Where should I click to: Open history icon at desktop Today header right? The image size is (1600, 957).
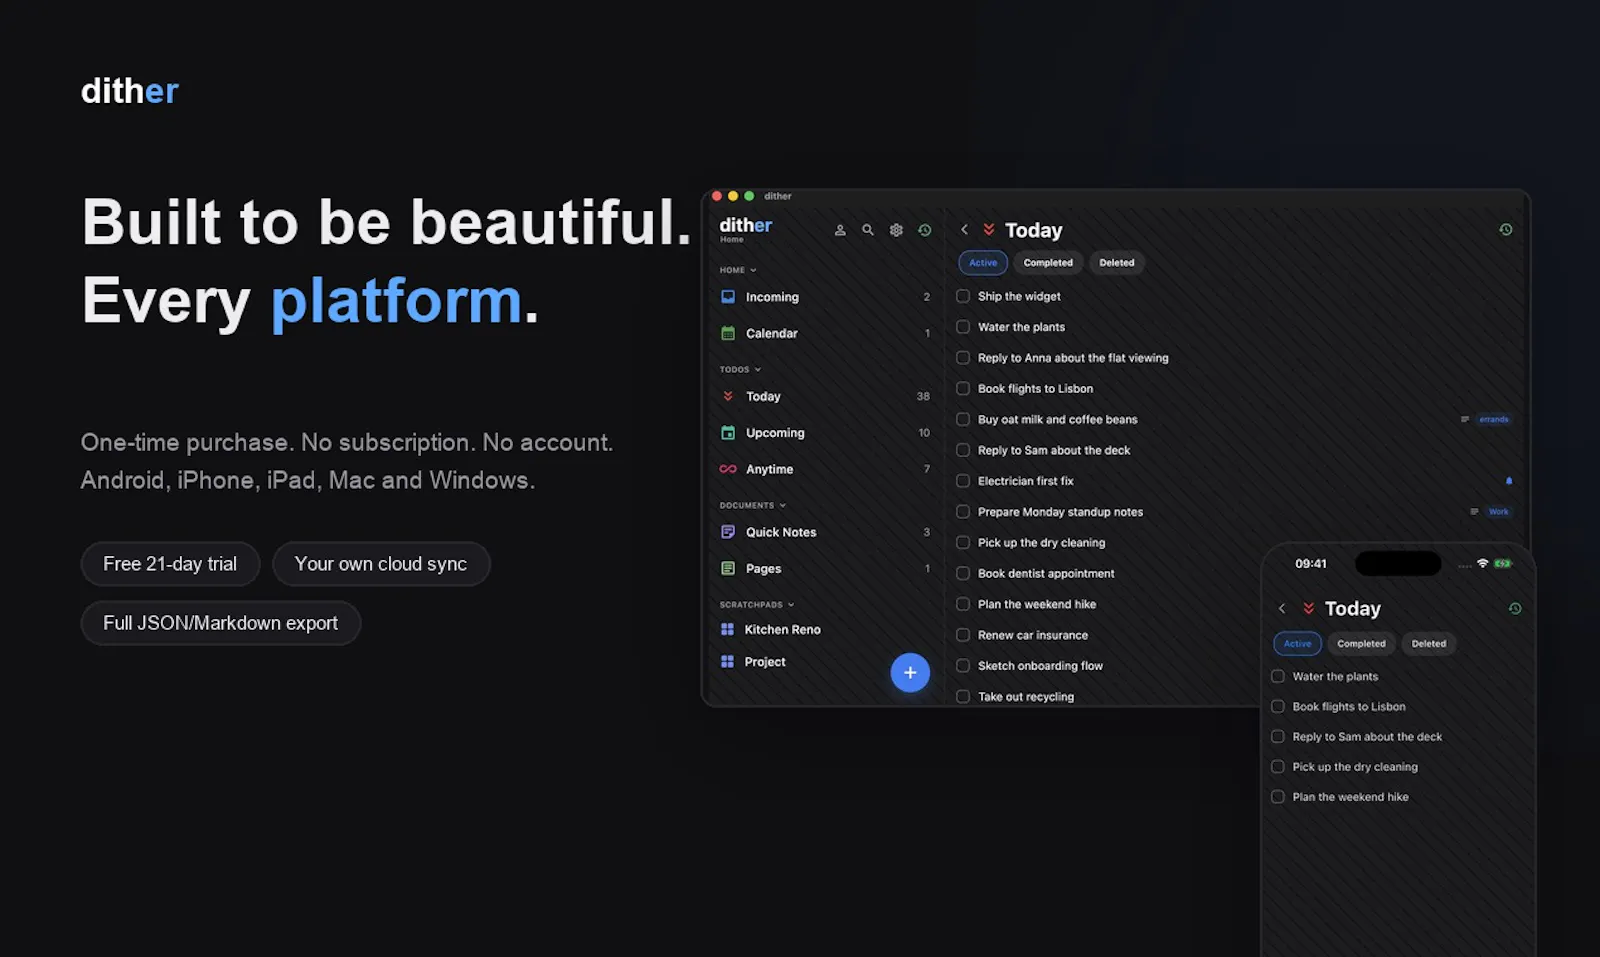(x=1506, y=230)
